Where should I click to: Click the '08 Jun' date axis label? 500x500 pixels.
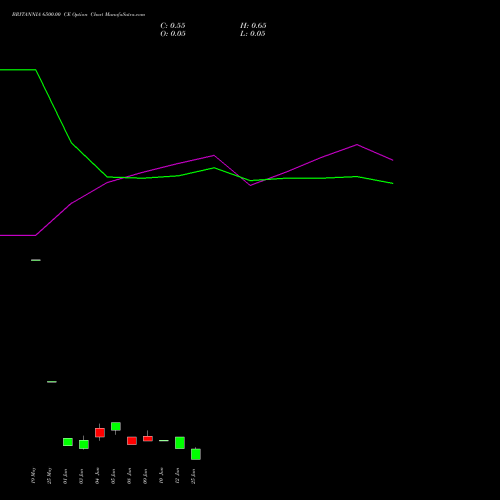coord(129,476)
